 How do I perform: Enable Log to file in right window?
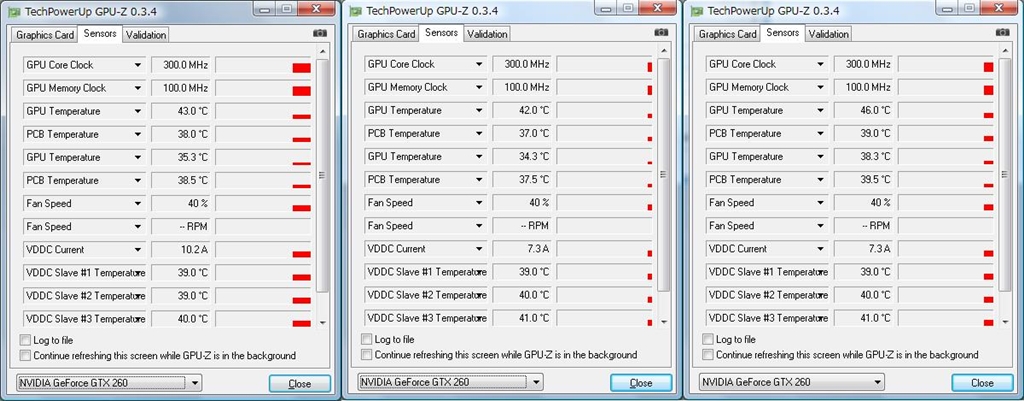[709, 340]
